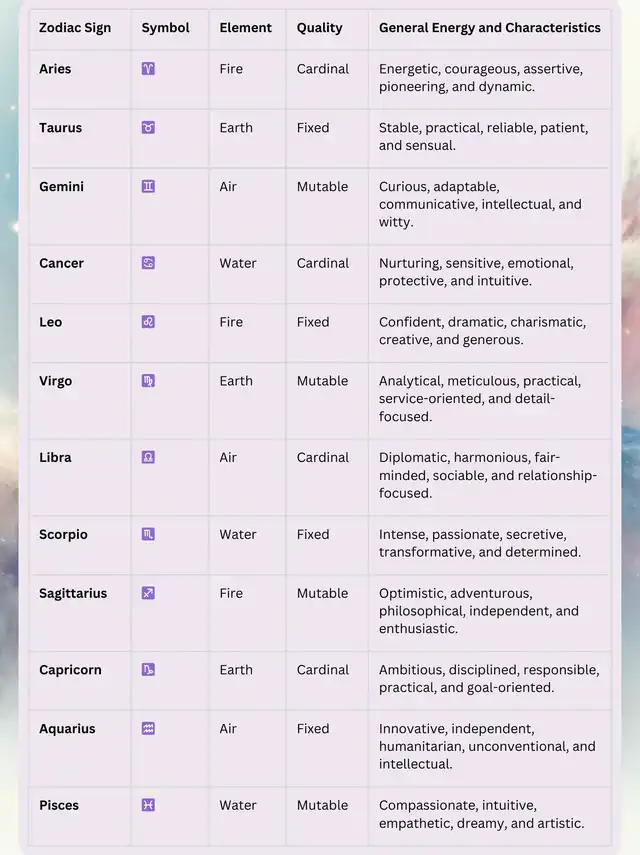Click the Aries ram symbol icon
This screenshot has height=855, width=640.
point(148,69)
